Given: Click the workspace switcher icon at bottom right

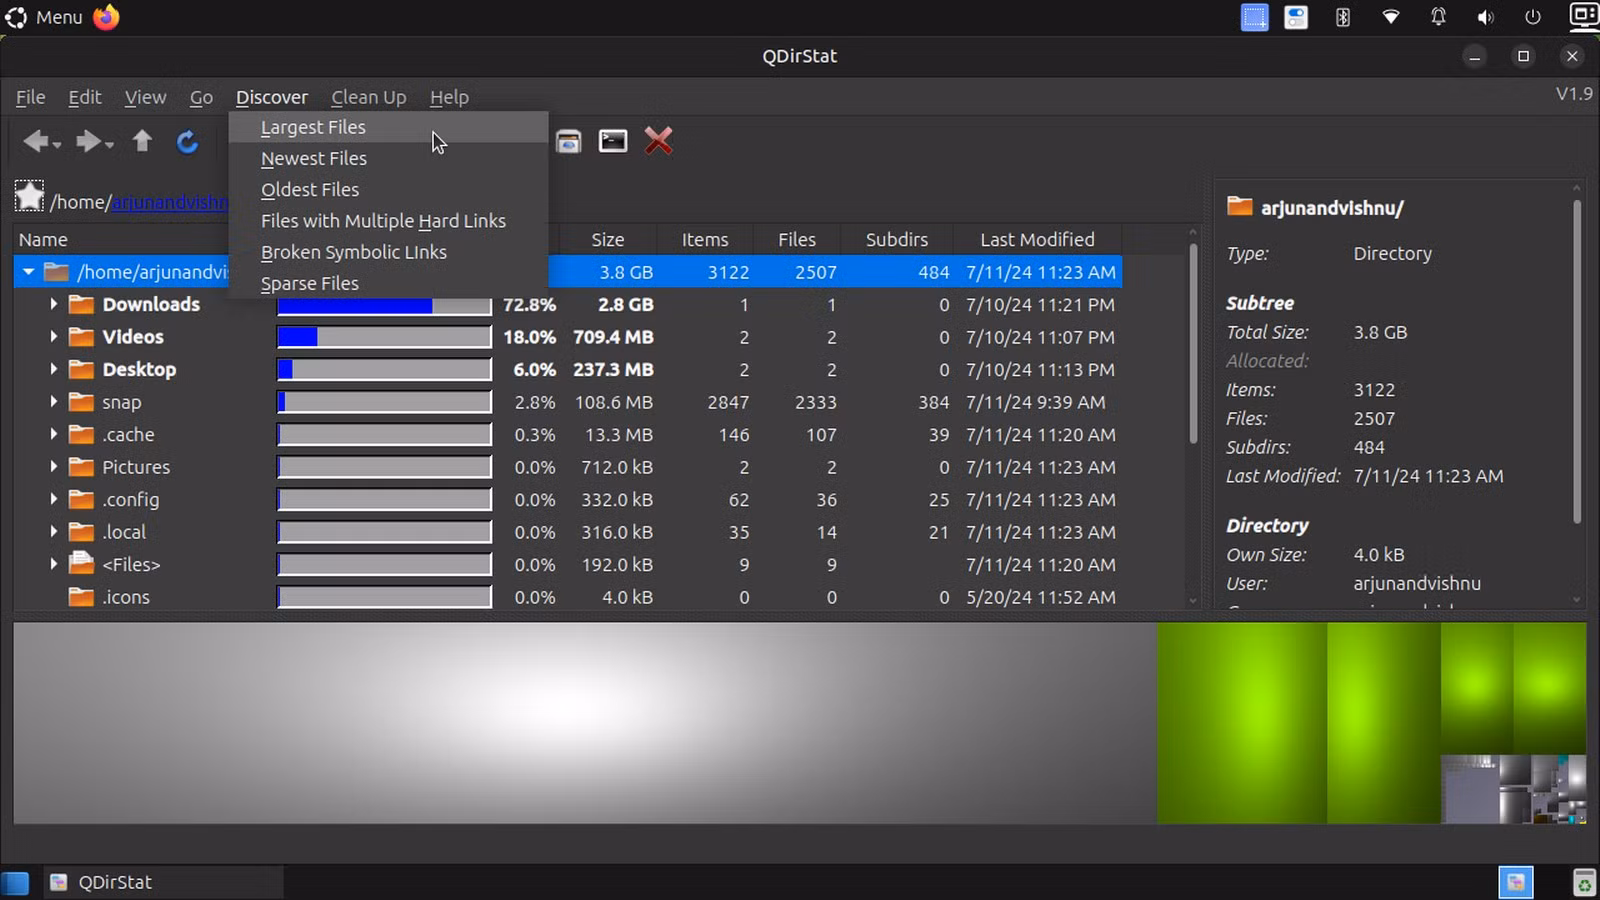Looking at the screenshot, I should pyautogui.click(x=1516, y=882).
